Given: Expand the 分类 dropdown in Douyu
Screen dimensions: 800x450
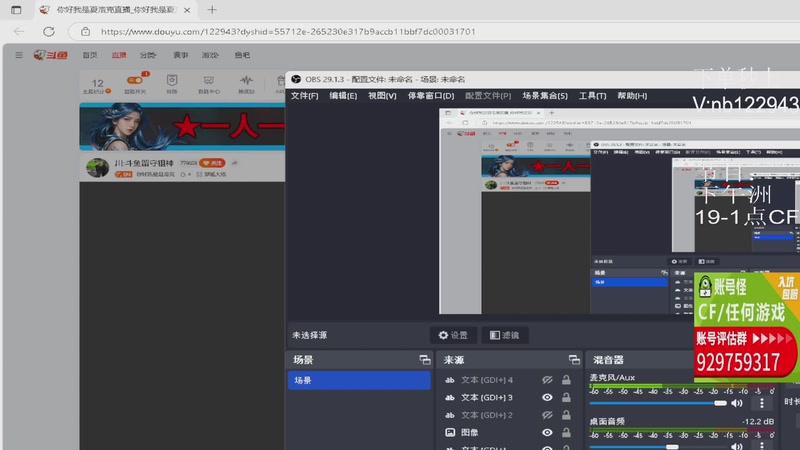Looking at the screenshot, I should pyautogui.click(x=148, y=55).
